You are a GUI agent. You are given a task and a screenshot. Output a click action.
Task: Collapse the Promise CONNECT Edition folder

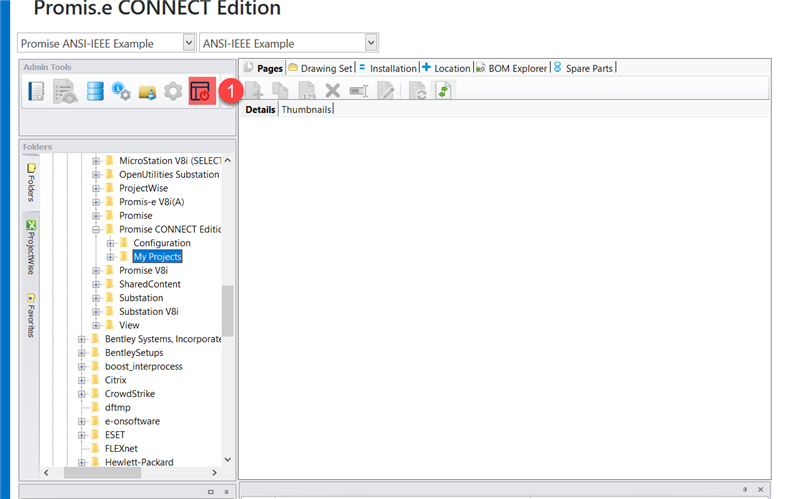point(97,229)
